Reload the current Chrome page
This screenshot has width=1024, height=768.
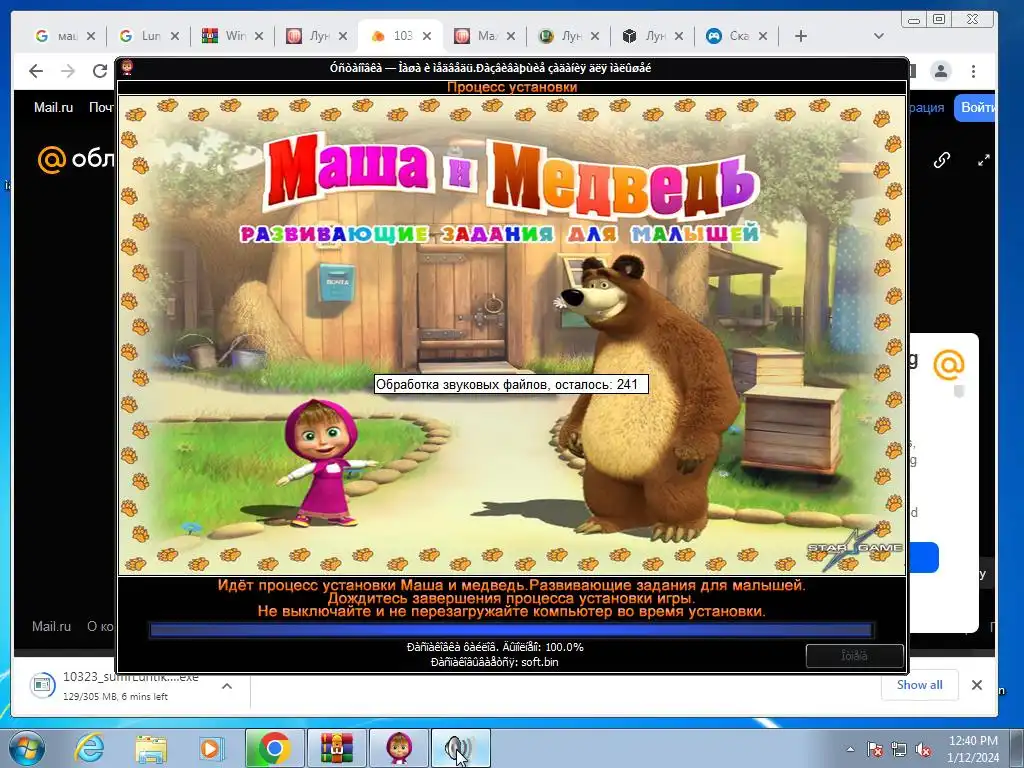point(99,71)
